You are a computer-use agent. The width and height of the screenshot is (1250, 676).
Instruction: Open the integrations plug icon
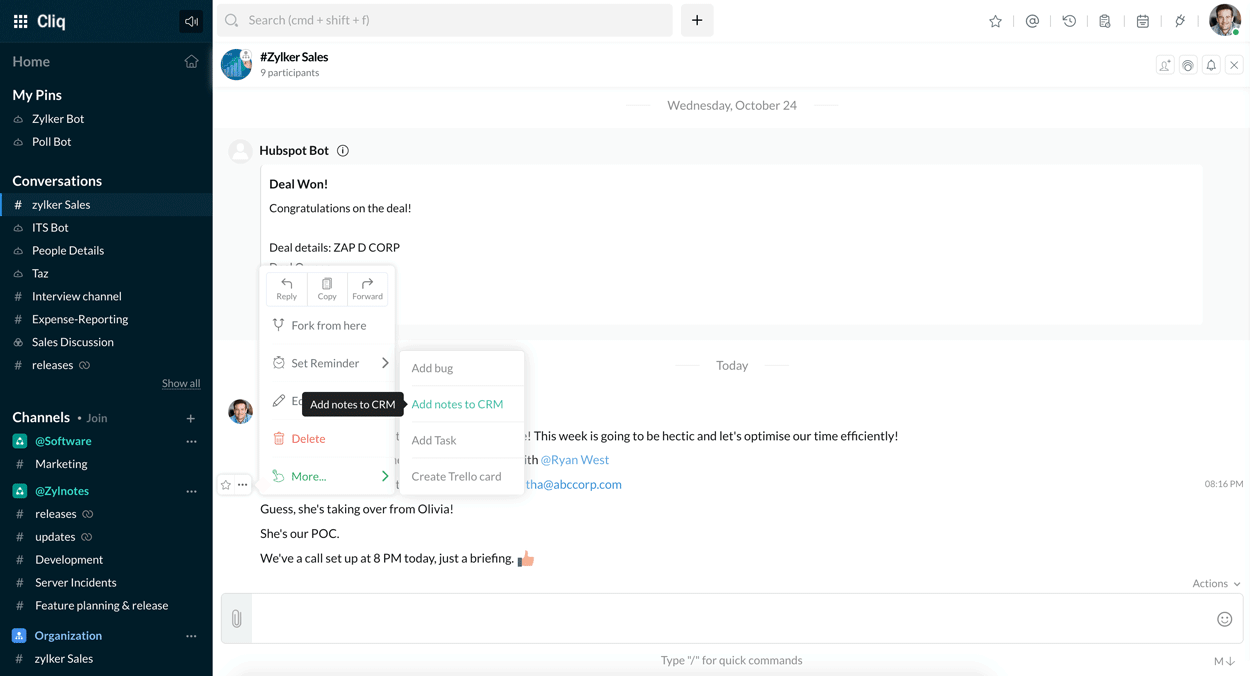coord(1180,21)
